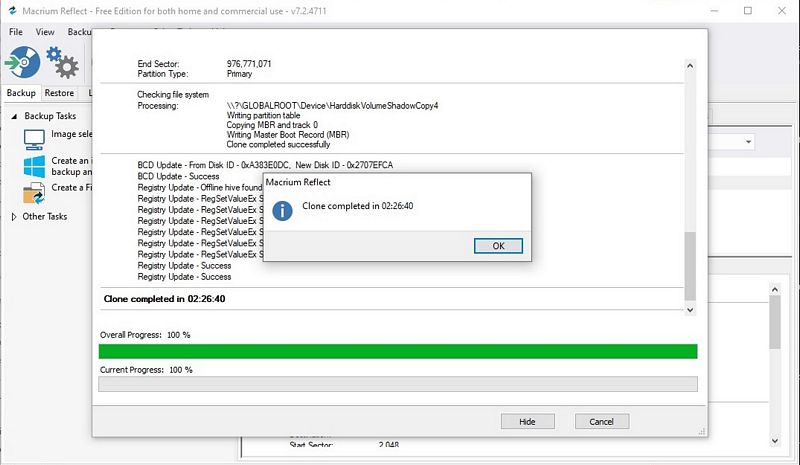Click the 'BCD Update - Success' log line
This screenshot has width=800, height=465.
tap(178, 176)
